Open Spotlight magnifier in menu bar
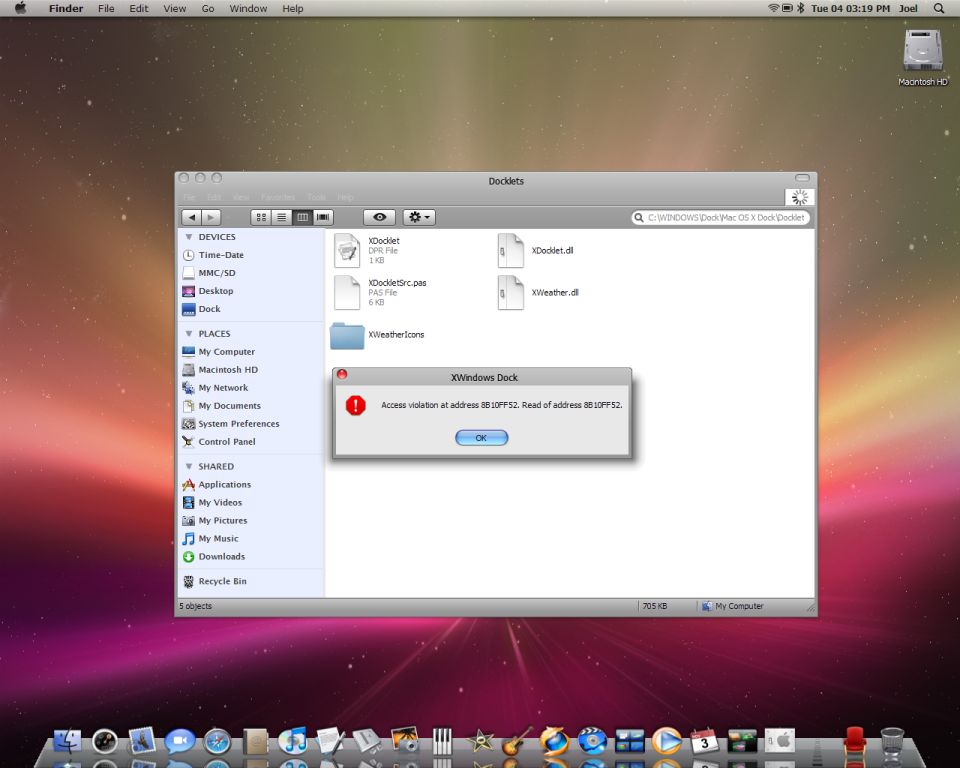960x768 pixels. [x=939, y=9]
